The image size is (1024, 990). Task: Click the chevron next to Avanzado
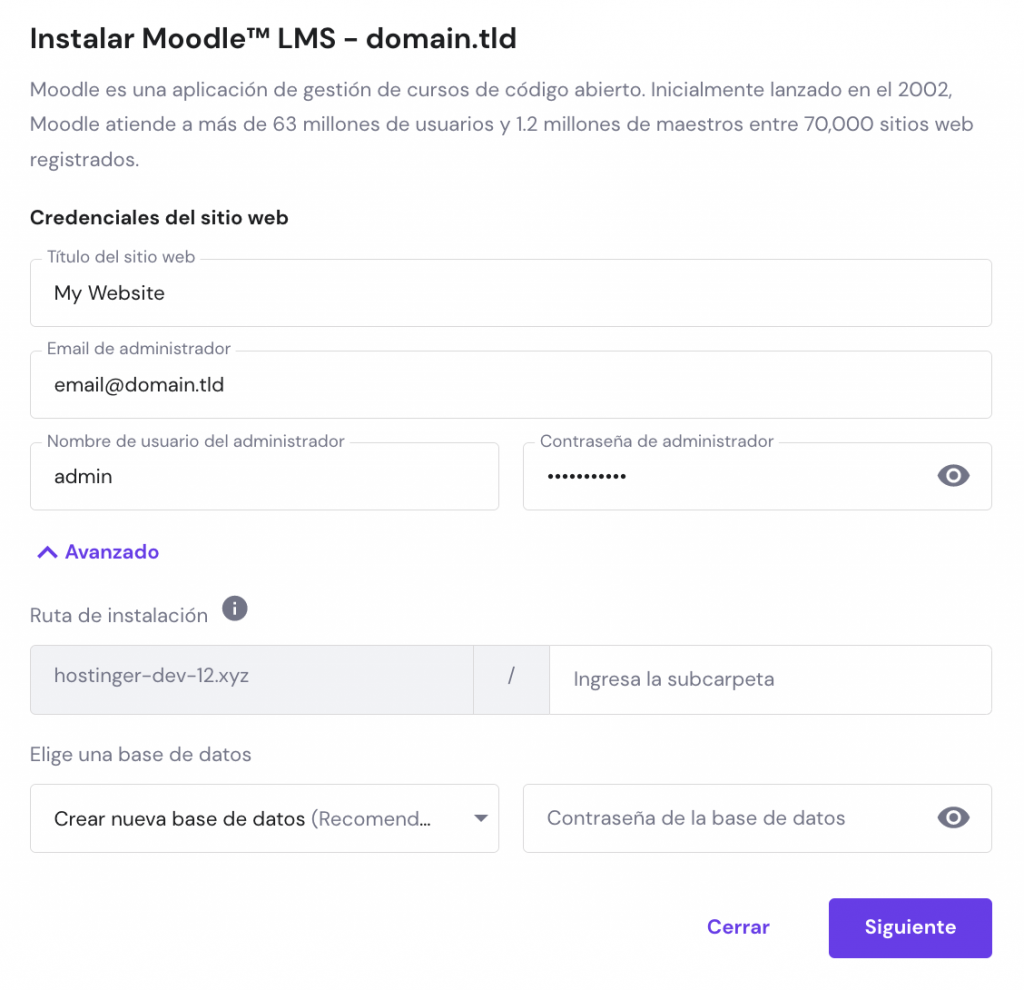pyautogui.click(x=46, y=551)
